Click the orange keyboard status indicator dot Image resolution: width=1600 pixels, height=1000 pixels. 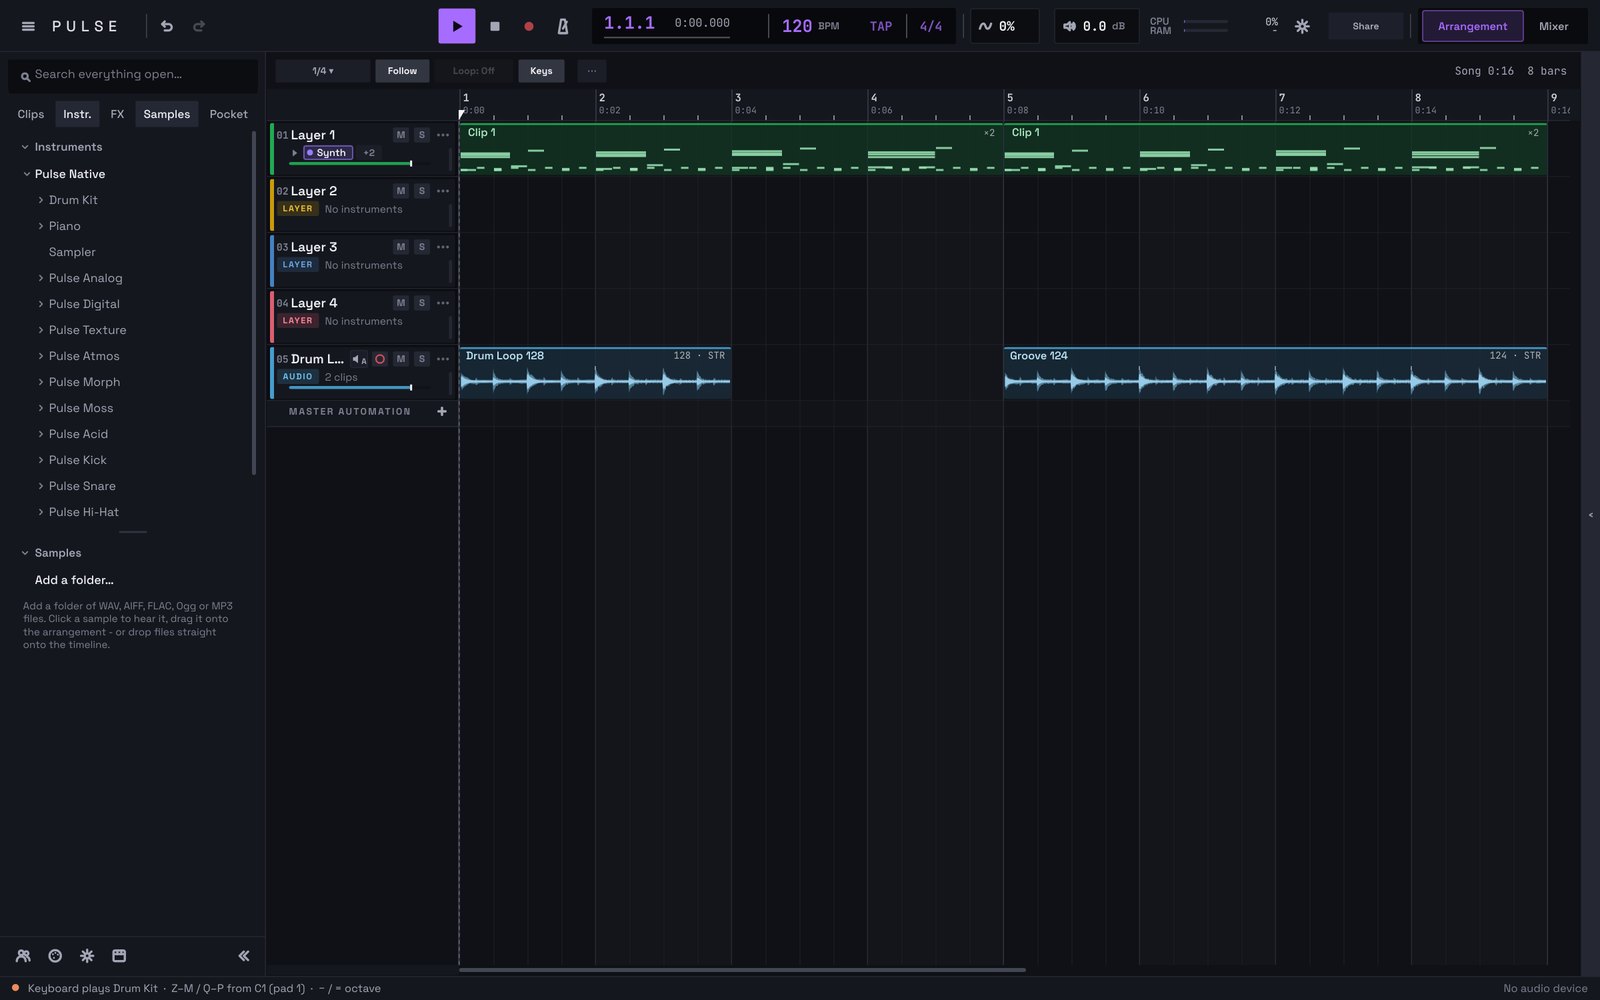(x=15, y=988)
